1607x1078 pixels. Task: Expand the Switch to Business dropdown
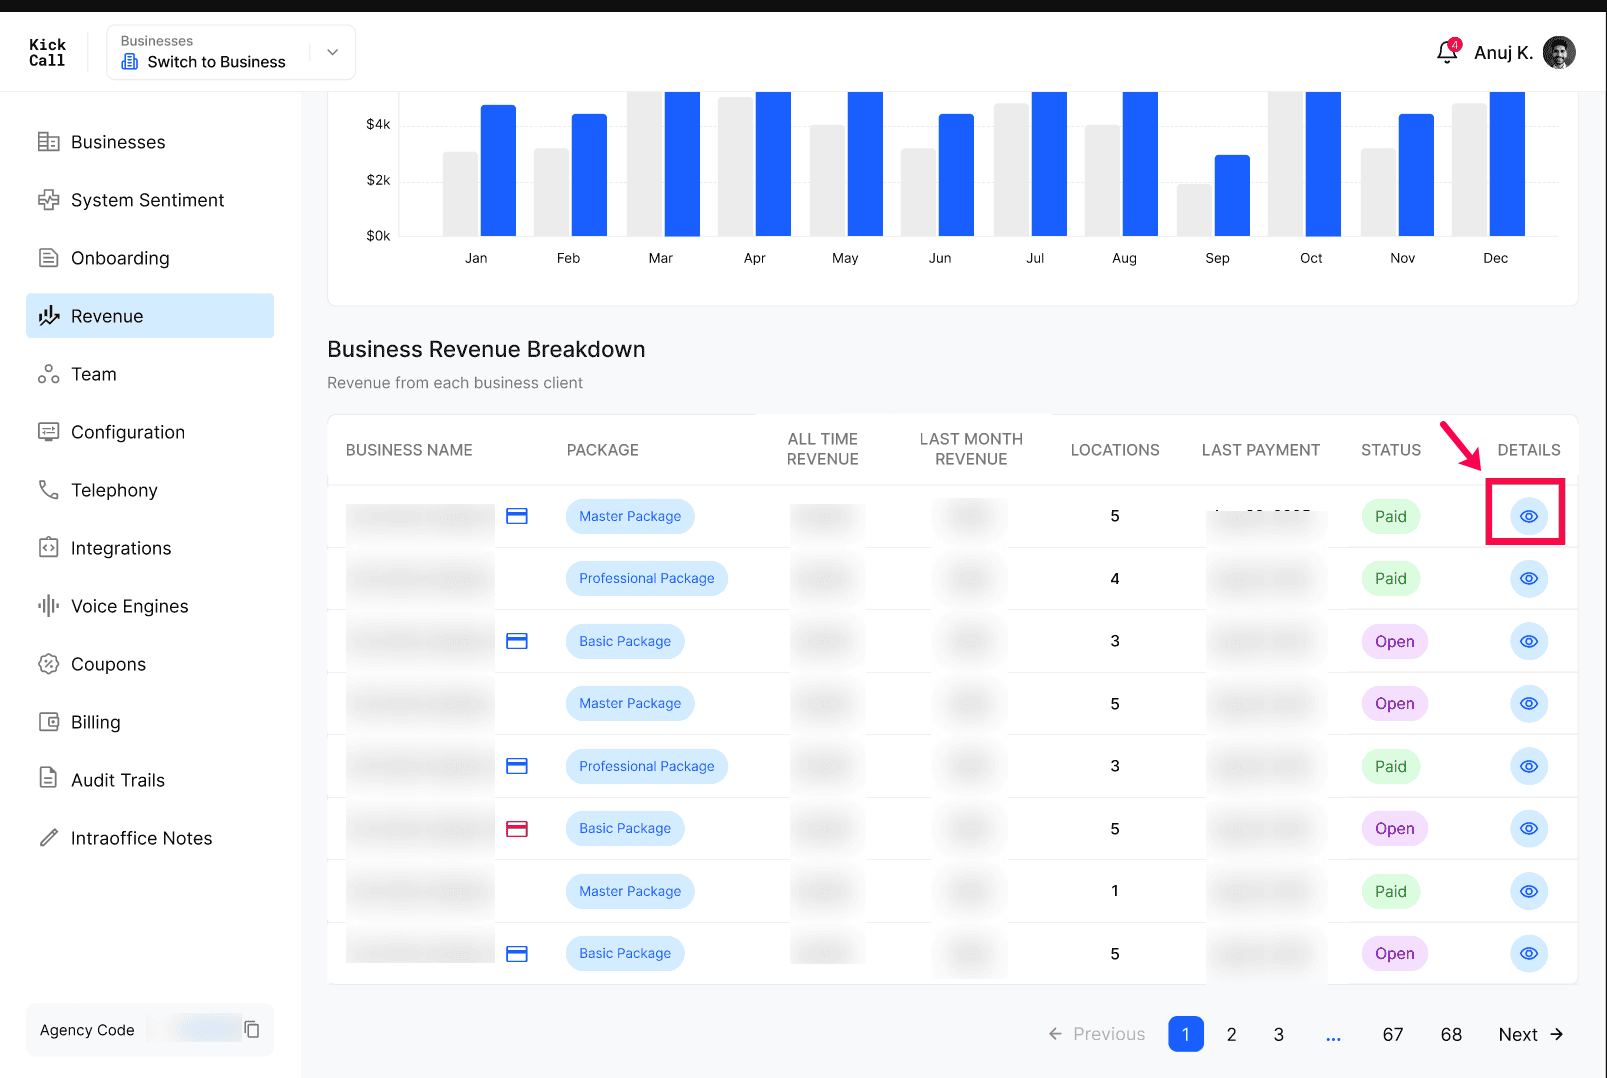click(x=231, y=52)
